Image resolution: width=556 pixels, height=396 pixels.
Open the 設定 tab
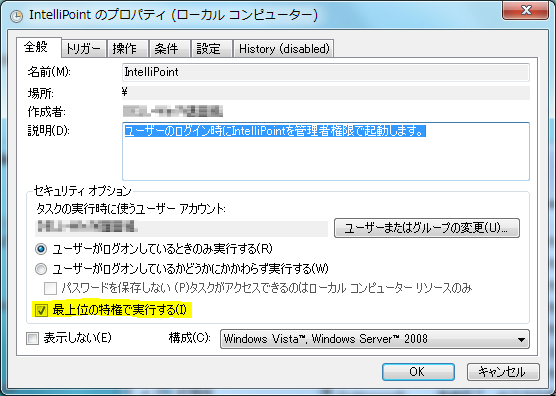[x=212, y=49]
